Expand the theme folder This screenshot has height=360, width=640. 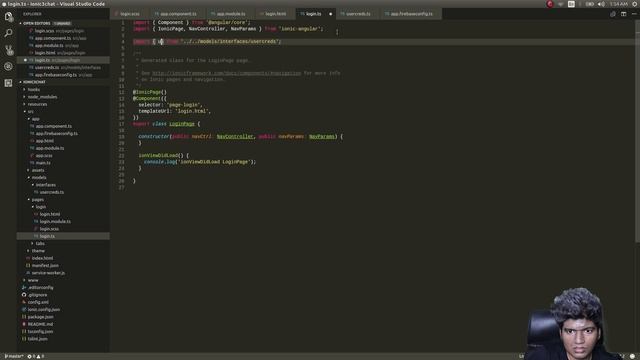[38, 251]
